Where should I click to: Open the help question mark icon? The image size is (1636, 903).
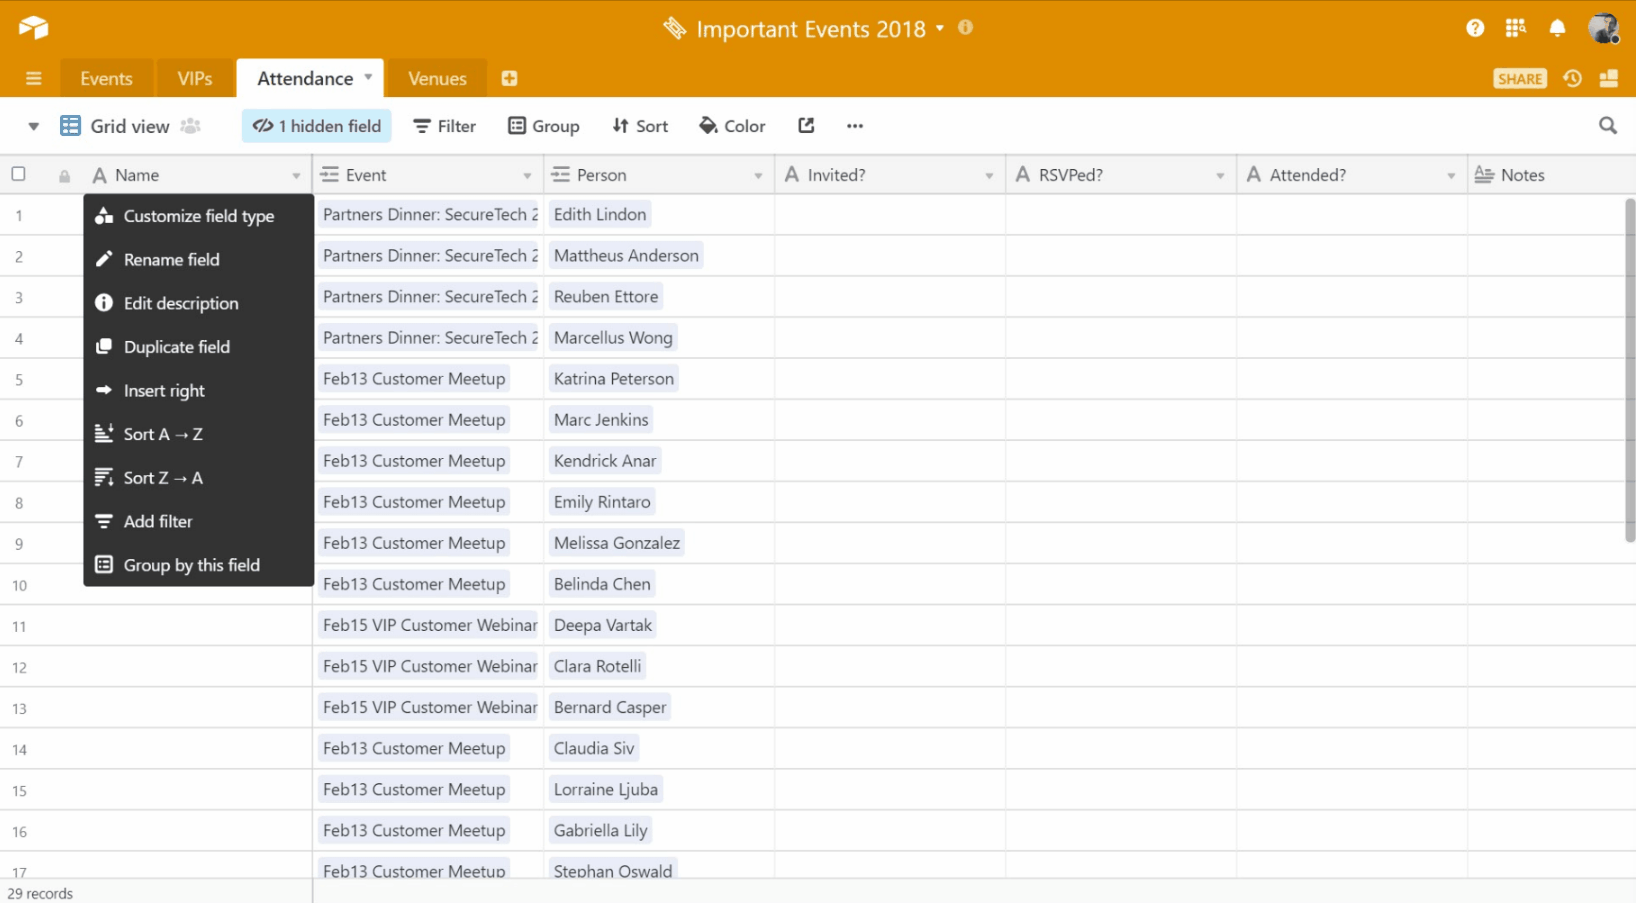click(x=1475, y=28)
